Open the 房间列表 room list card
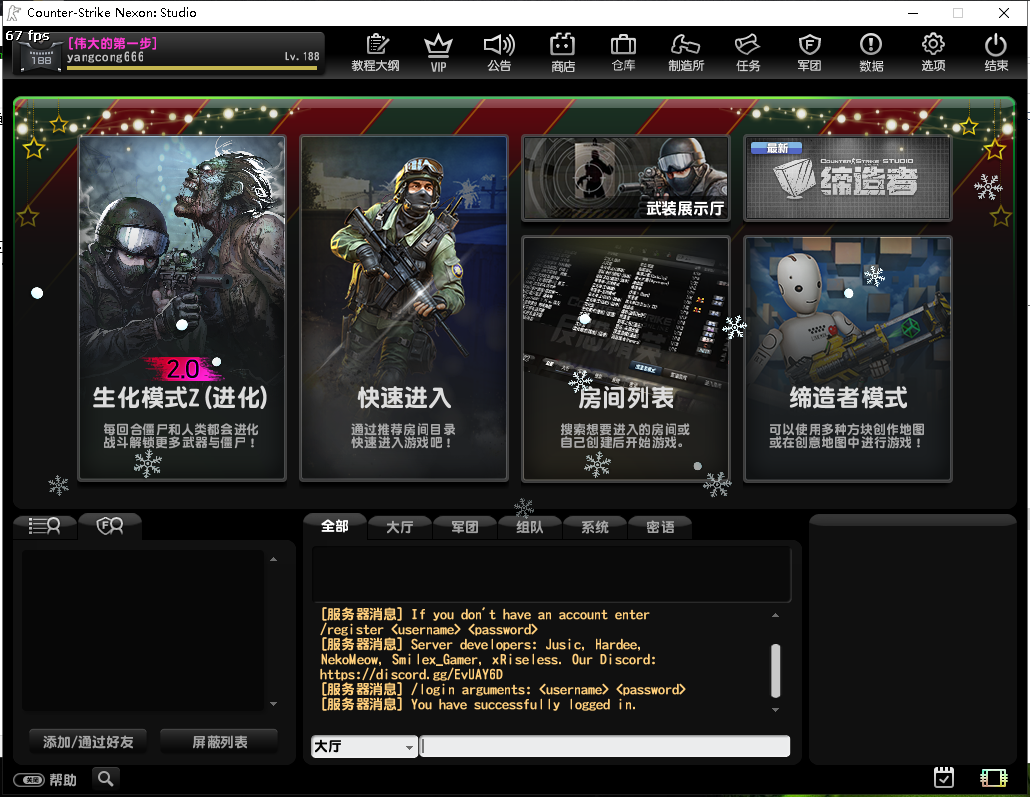The height and width of the screenshot is (797, 1030). [x=625, y=359]
